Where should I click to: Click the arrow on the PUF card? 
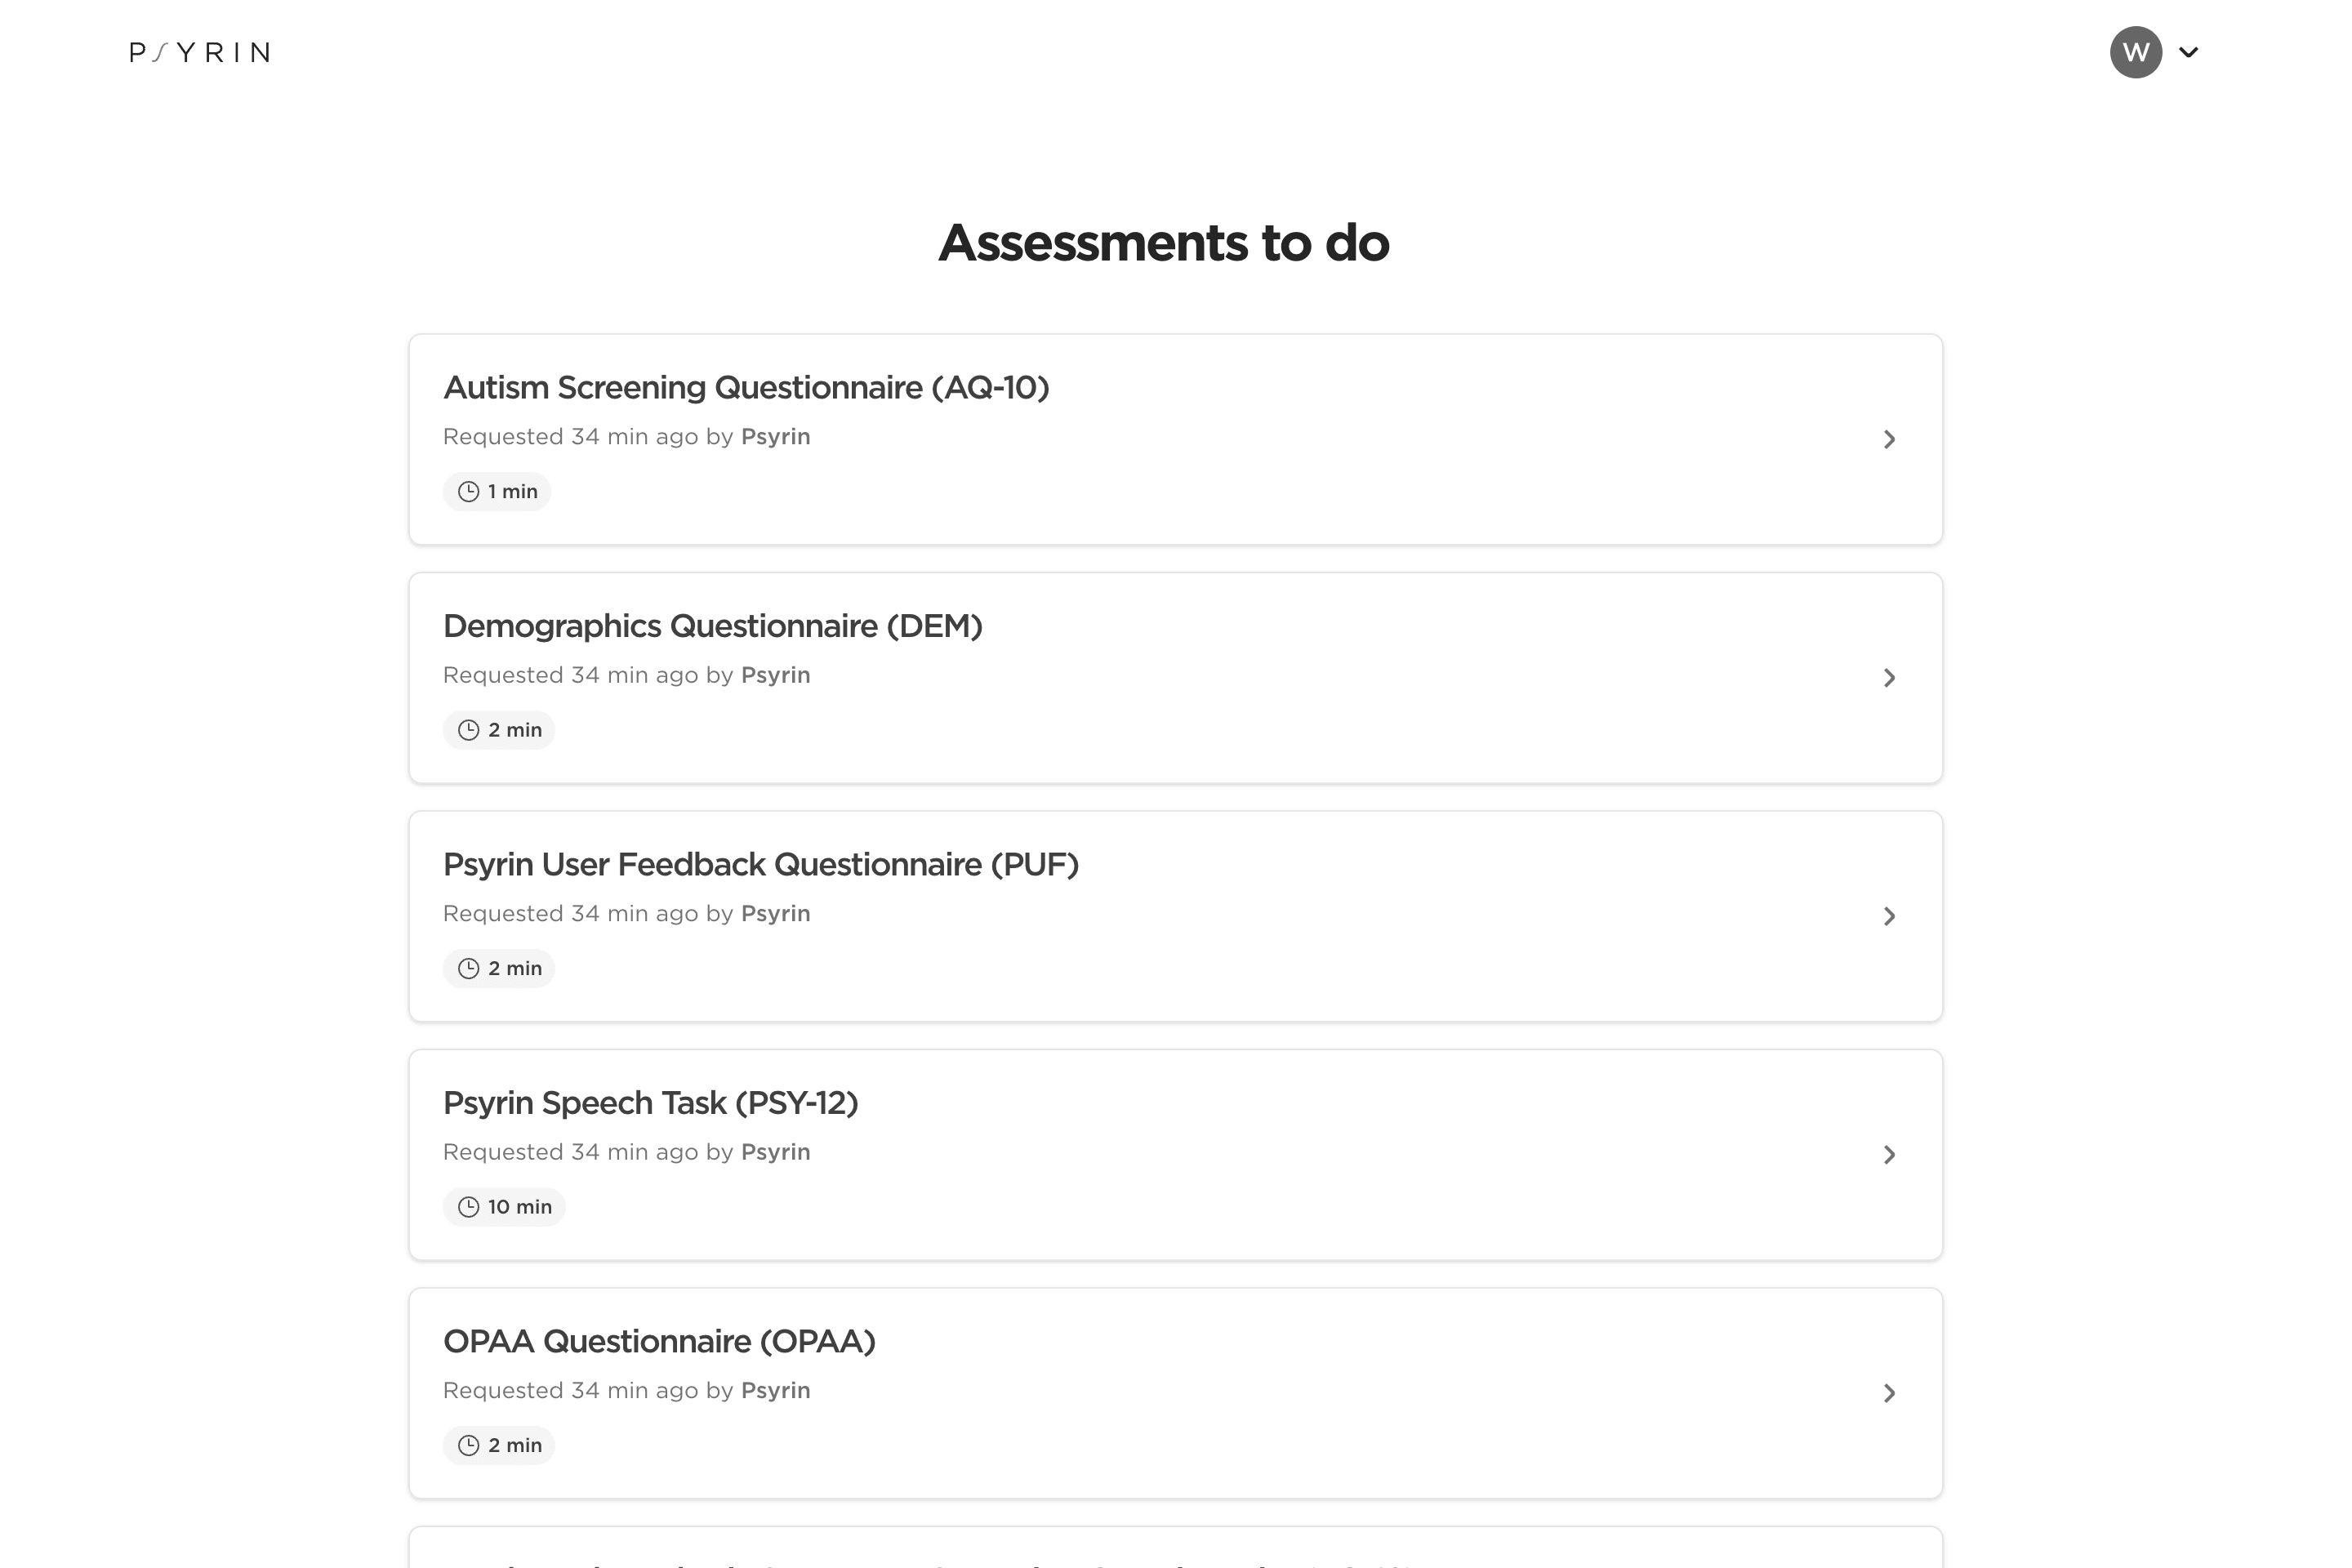click(x=1889, y=916)
